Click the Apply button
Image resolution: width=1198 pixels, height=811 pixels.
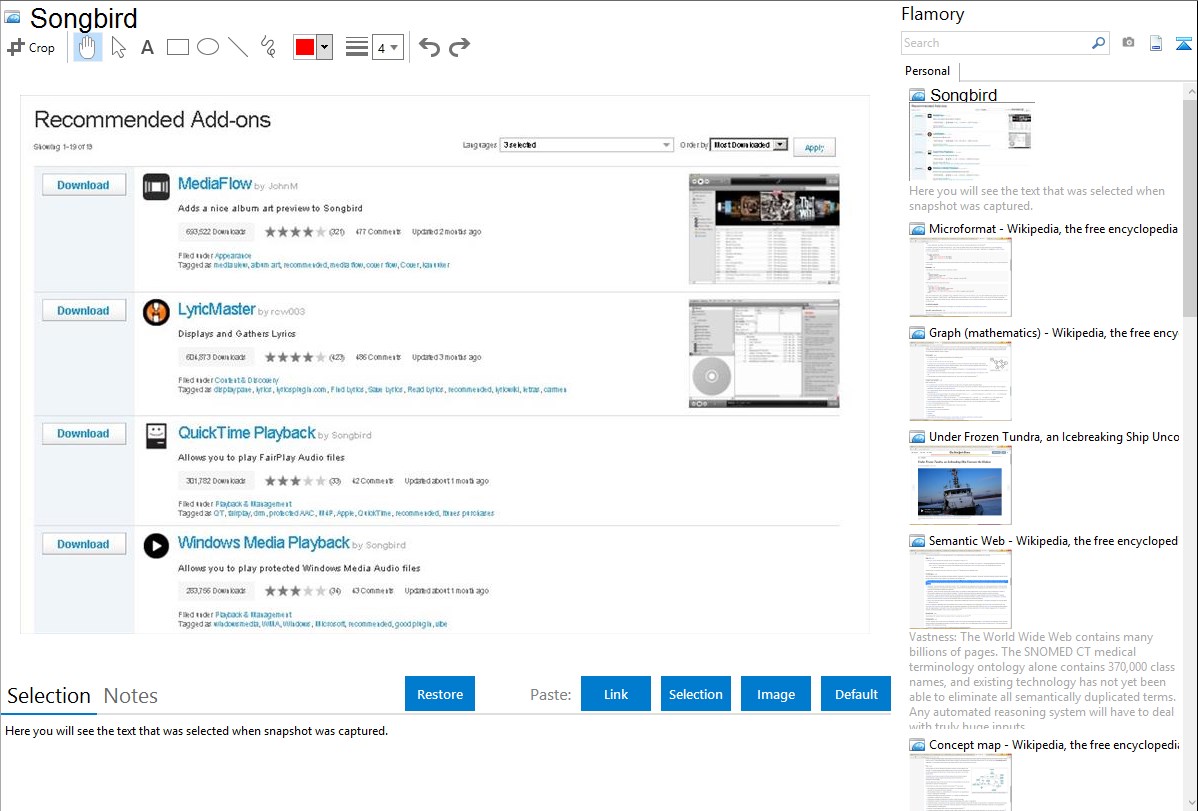[814, 147]
